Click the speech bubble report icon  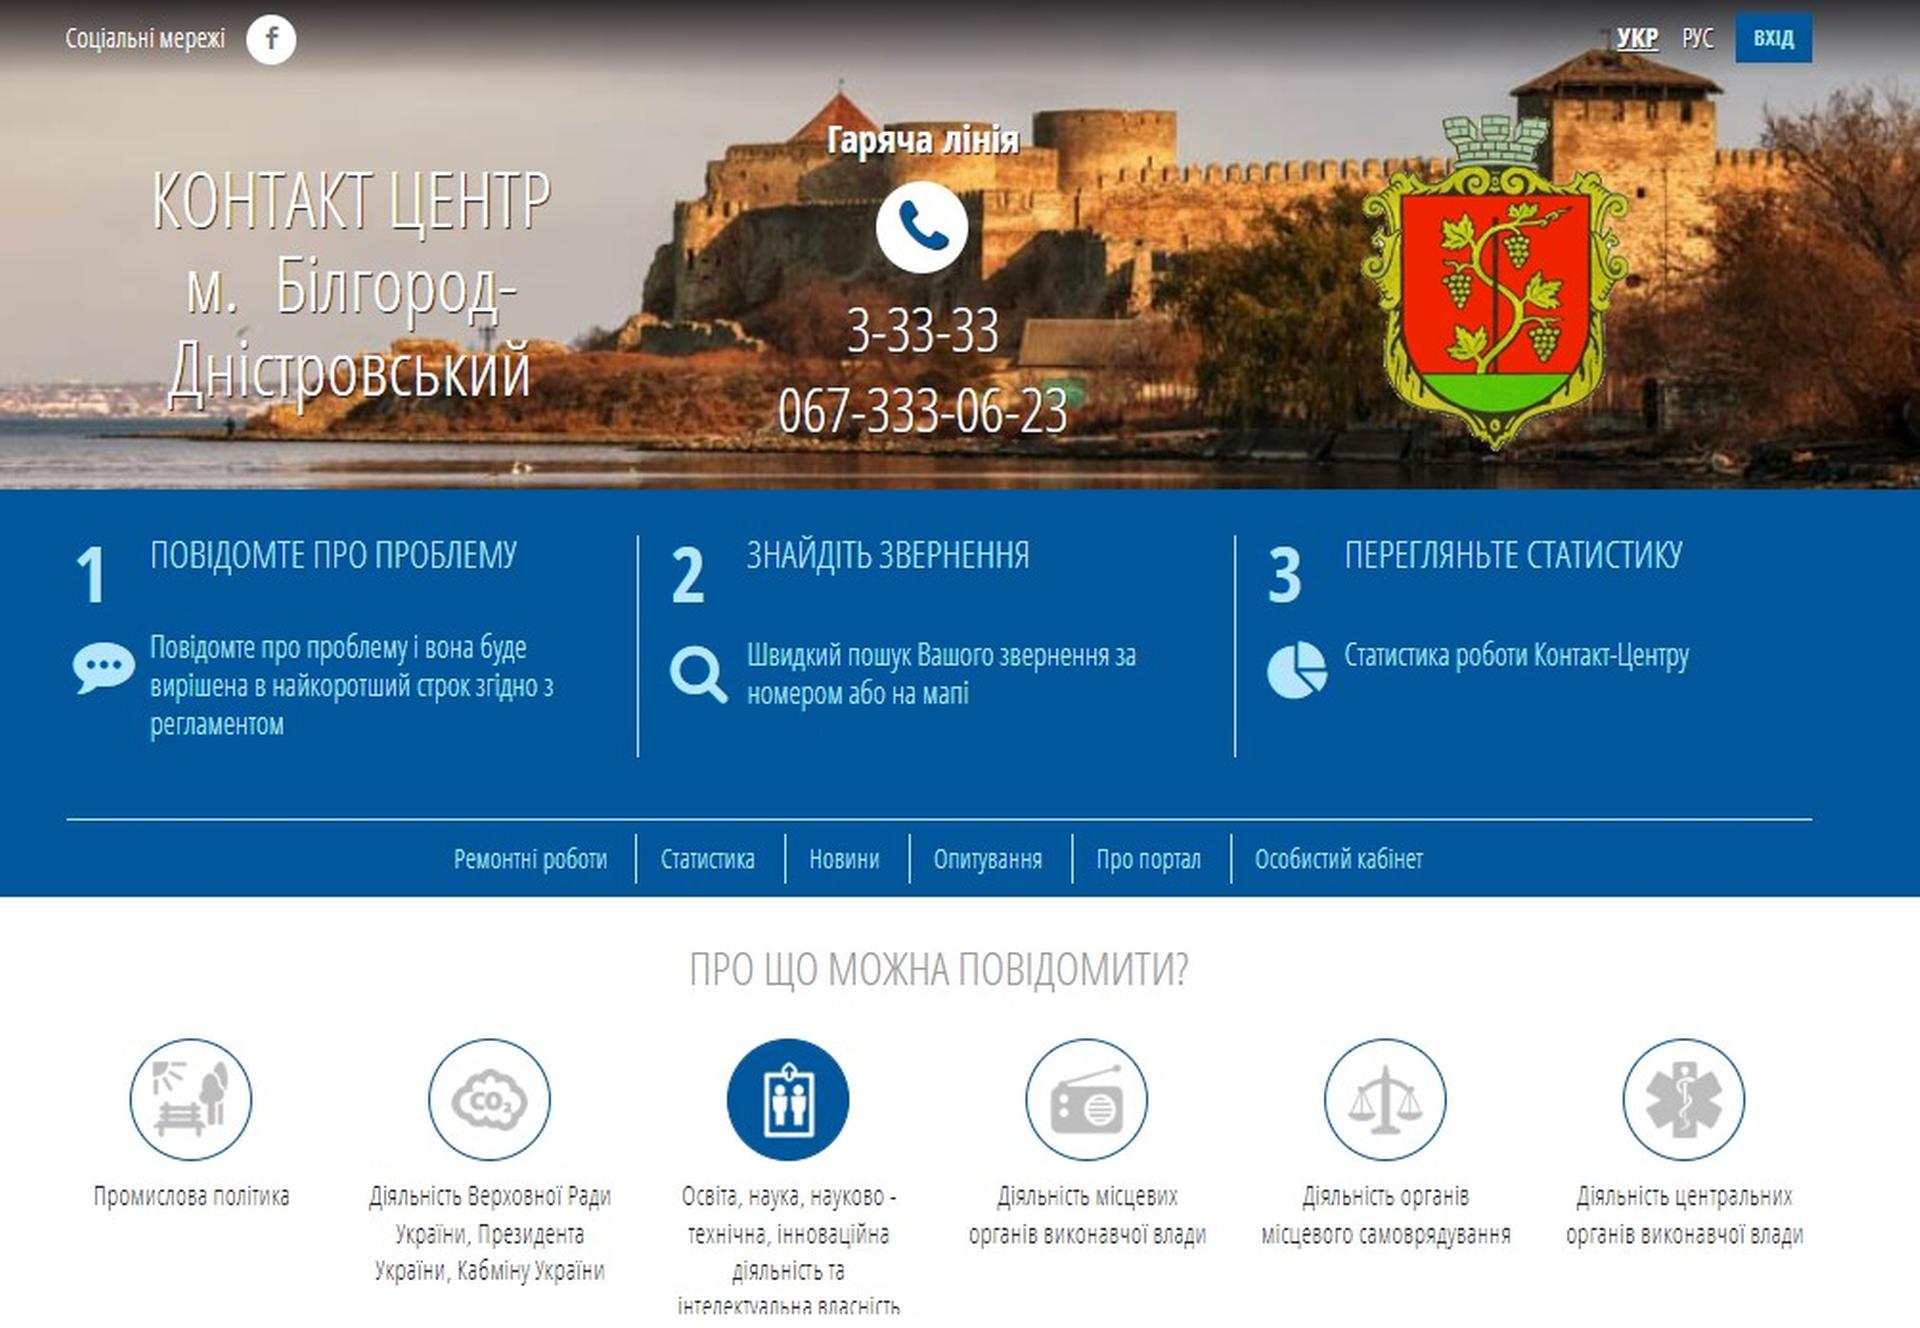pos(103,667)
